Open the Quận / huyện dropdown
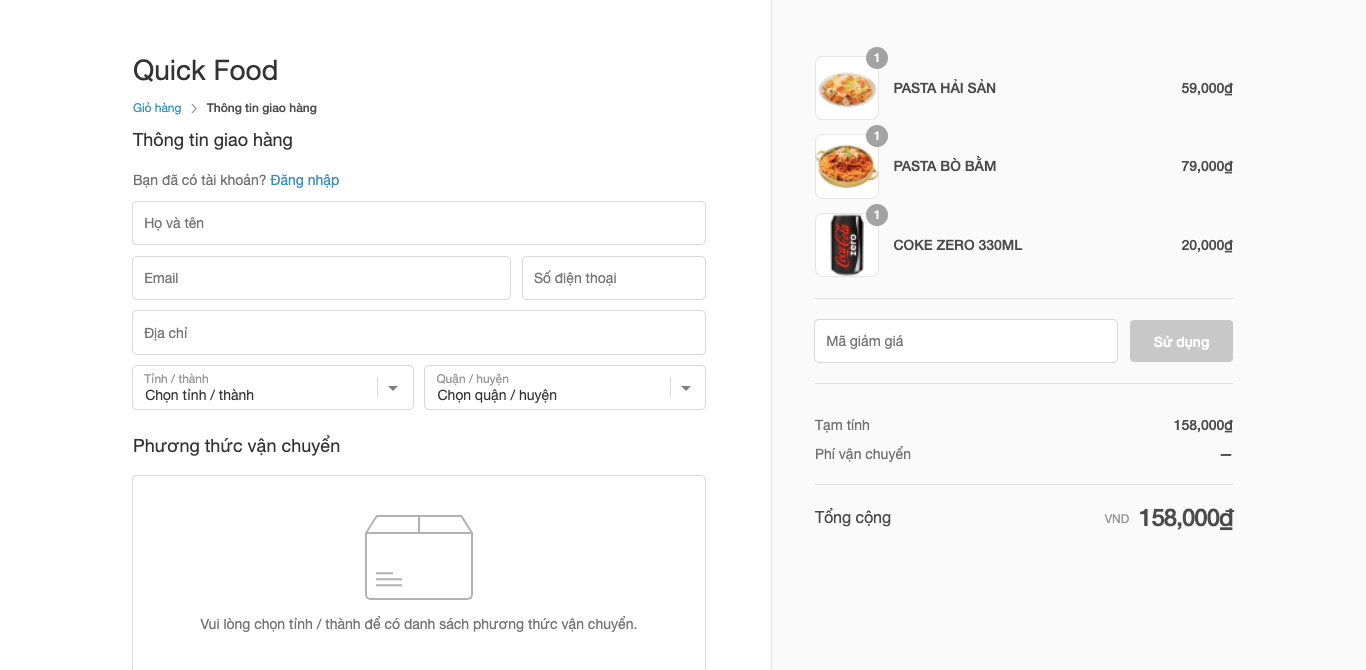 point(565,387)
